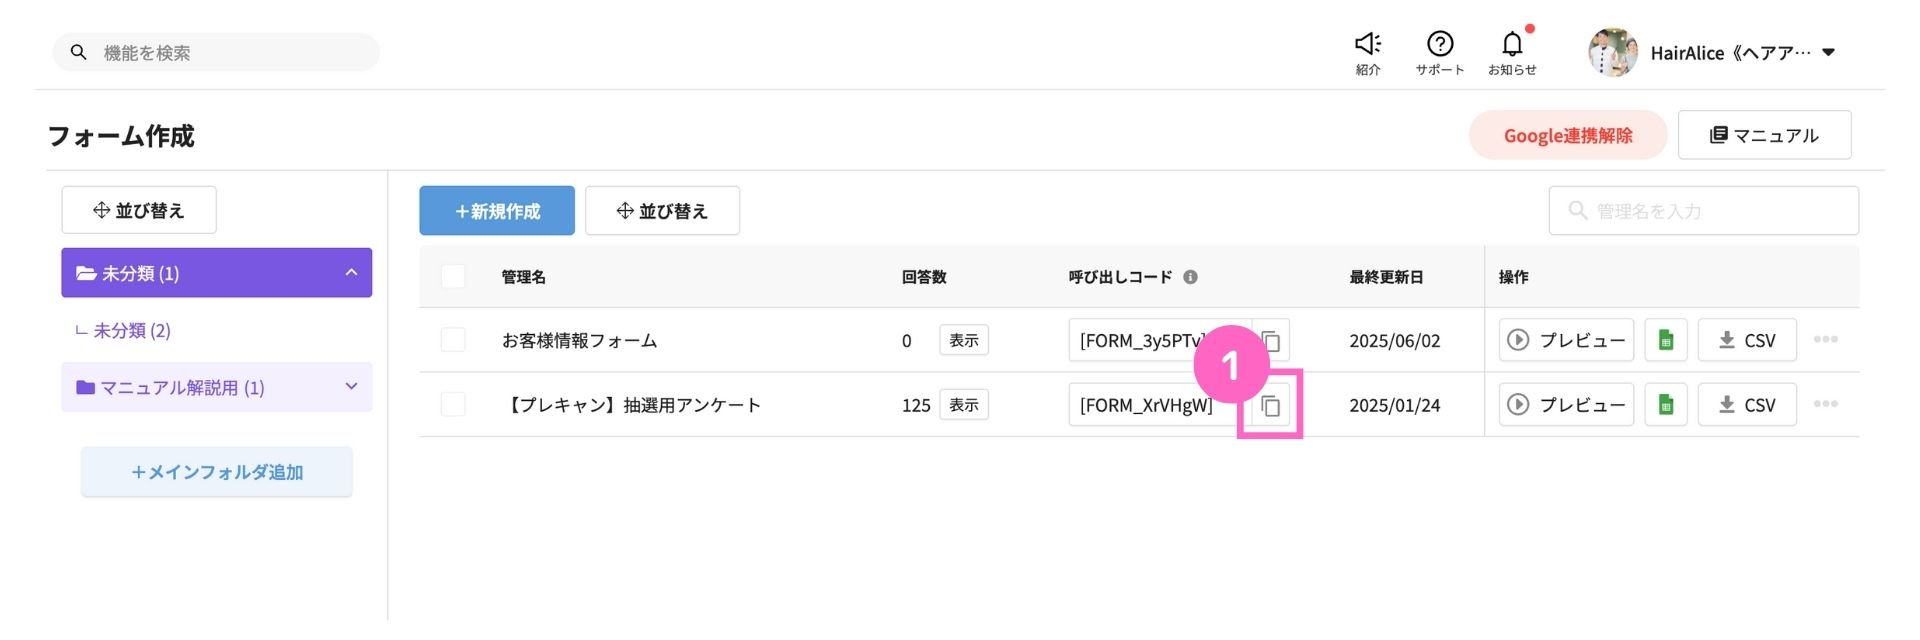Viewport: 1920px width, 640px height.
Task: Open more options for お客様情報フォーム row
Action: pos(1825,340)
